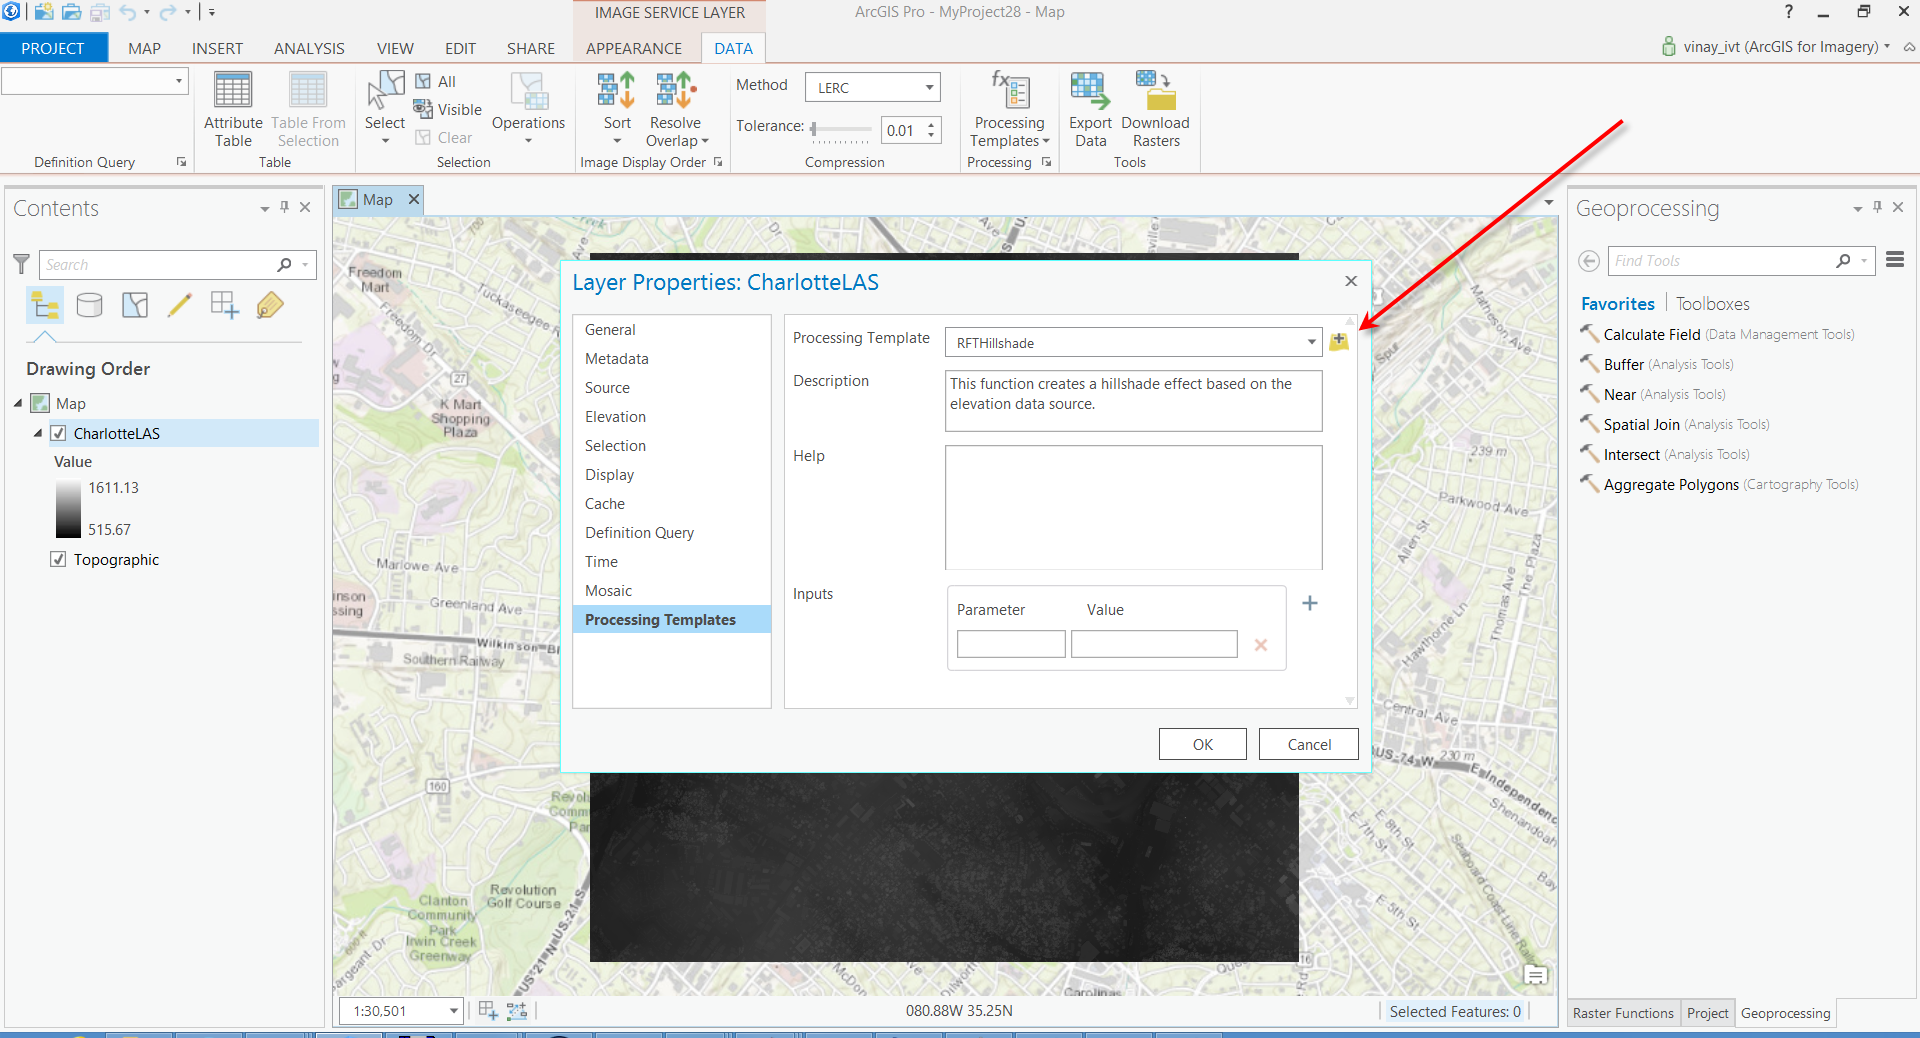
Task: Select the Mosaic page in Layer Properties
Action: tap(608, 591)
